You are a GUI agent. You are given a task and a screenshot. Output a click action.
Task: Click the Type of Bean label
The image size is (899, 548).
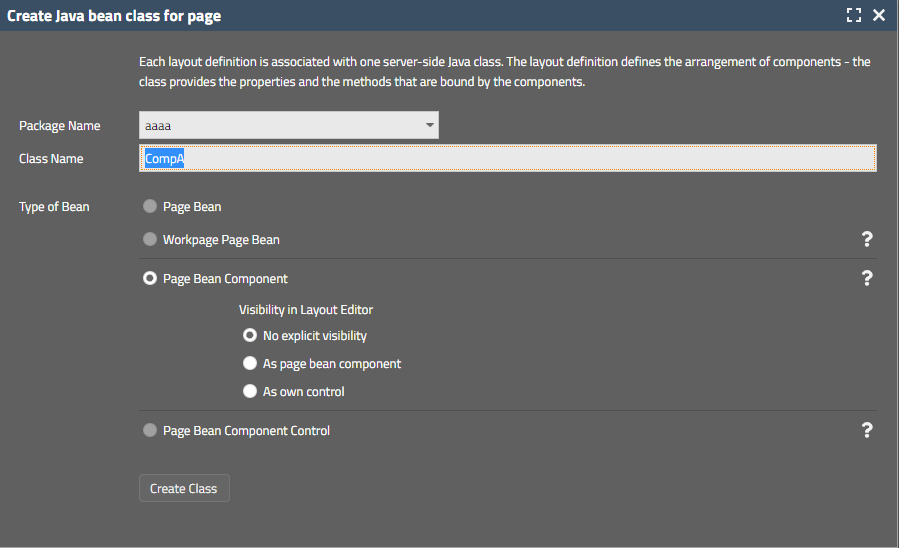coord(54,207)
